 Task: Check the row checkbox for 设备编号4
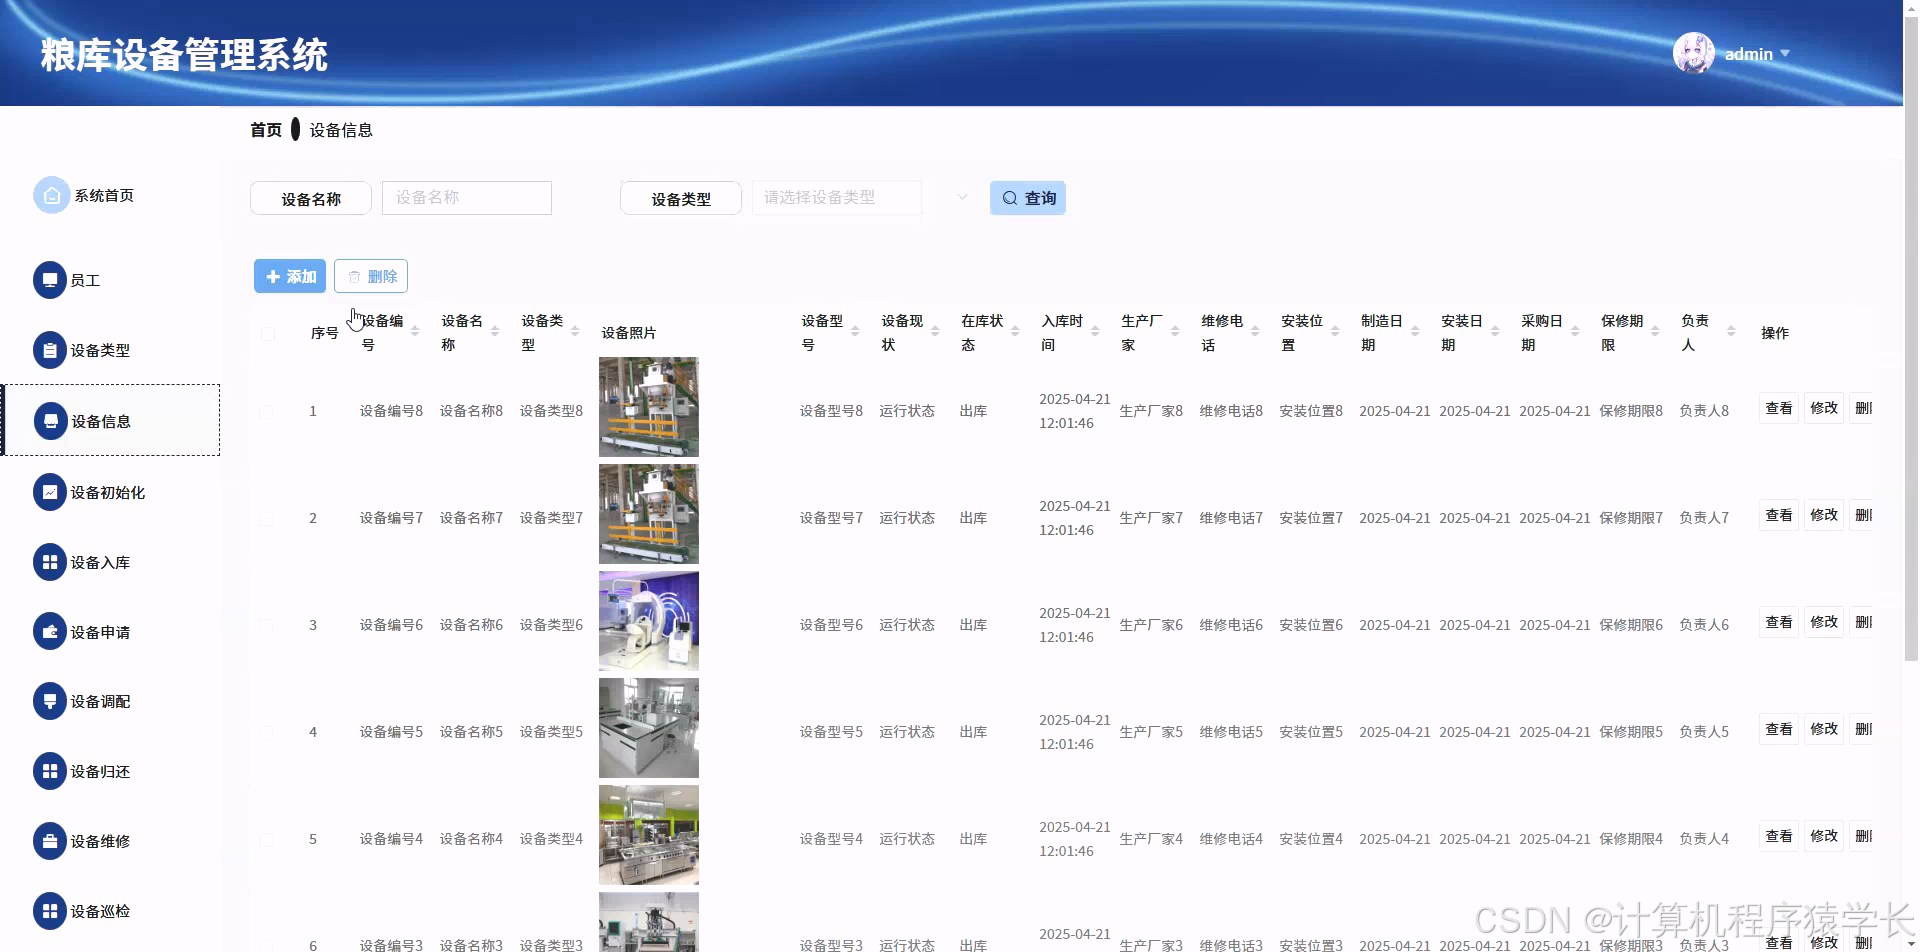coord(267,839)
